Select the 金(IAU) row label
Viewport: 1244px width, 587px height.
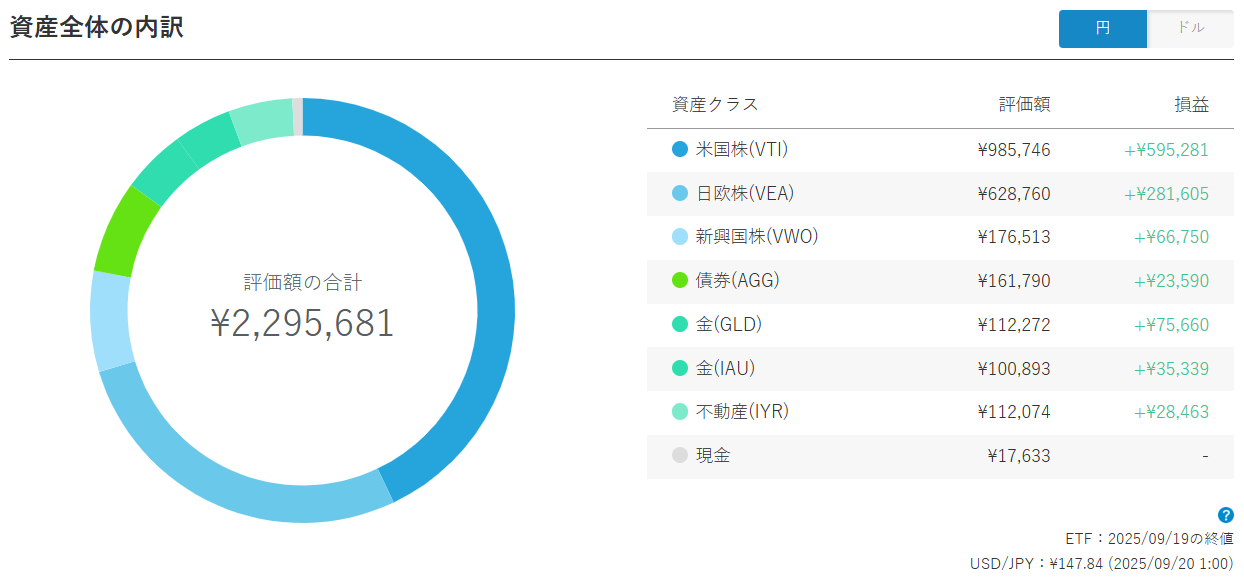point(725,368)
